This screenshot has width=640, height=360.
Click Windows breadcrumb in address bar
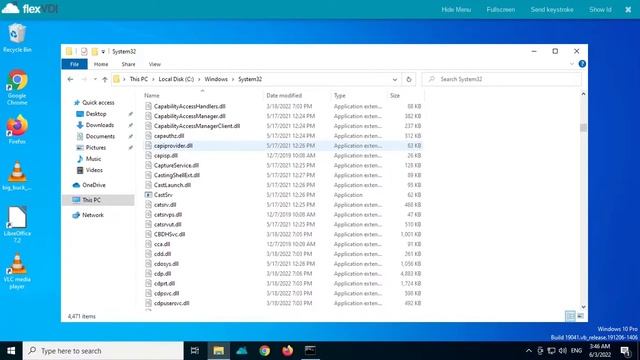tap(216, 79)
